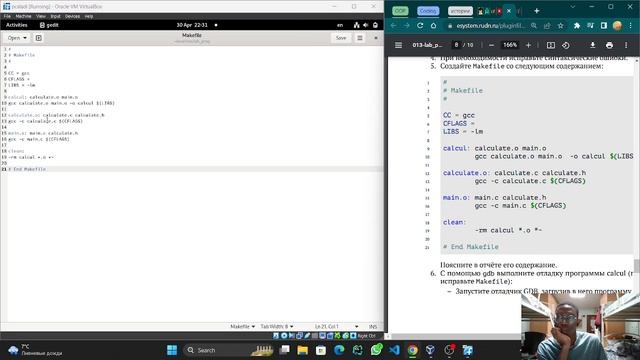Close the gedit window

pyautogui.click(x=376, y=38)
